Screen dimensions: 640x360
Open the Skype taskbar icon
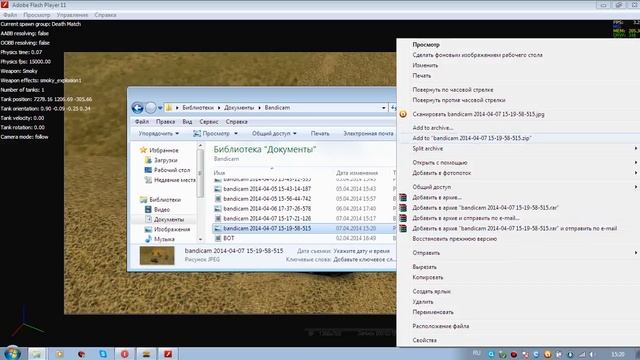pos(103,354)
